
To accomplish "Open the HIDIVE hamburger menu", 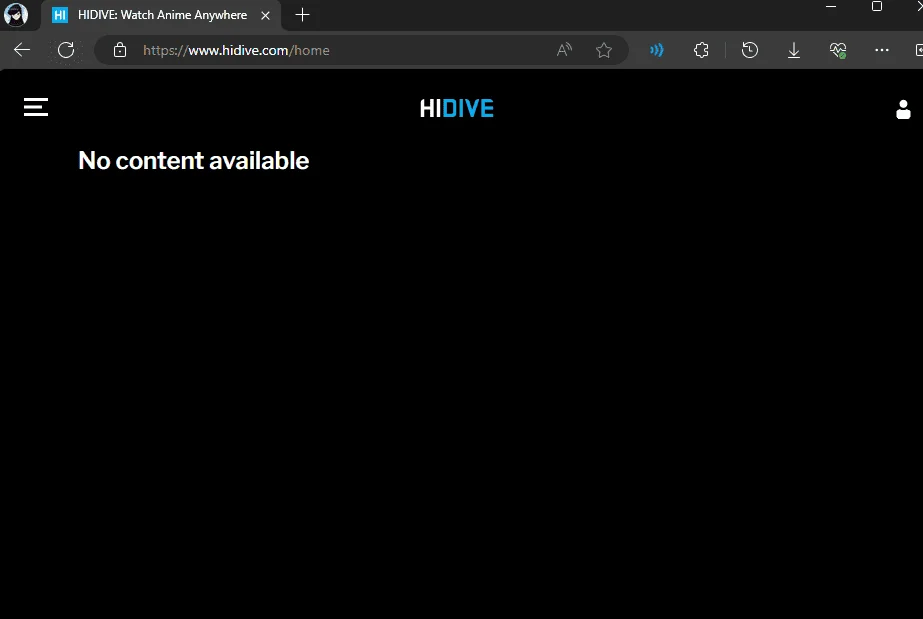I will (35, 107).
